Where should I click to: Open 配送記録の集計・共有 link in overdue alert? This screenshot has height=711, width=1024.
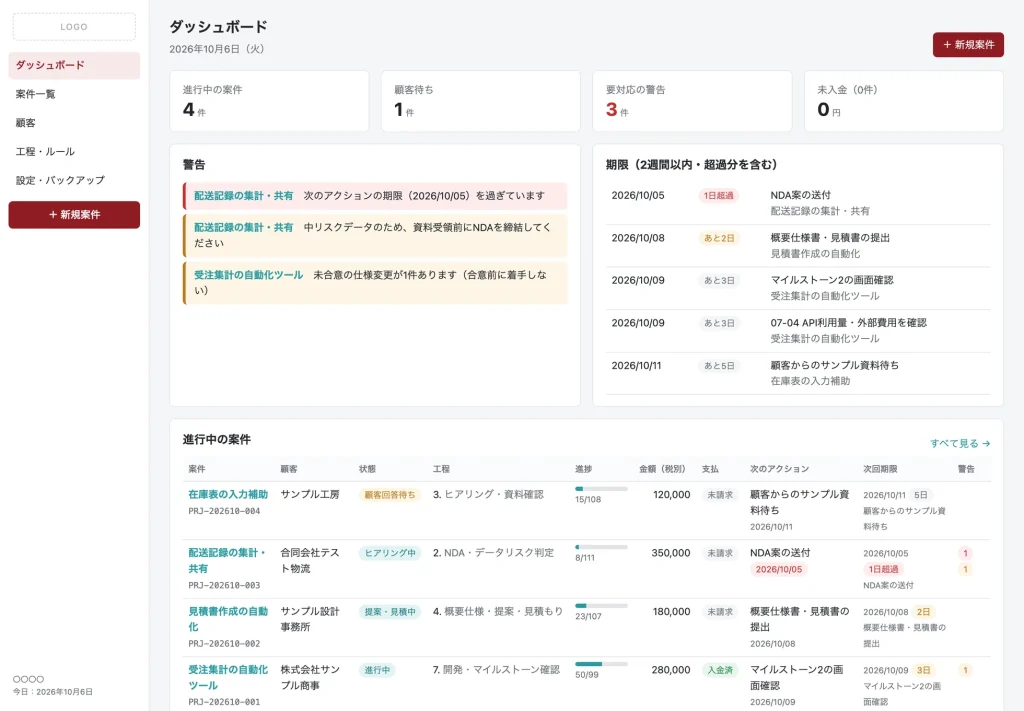(x=244, y=196)
